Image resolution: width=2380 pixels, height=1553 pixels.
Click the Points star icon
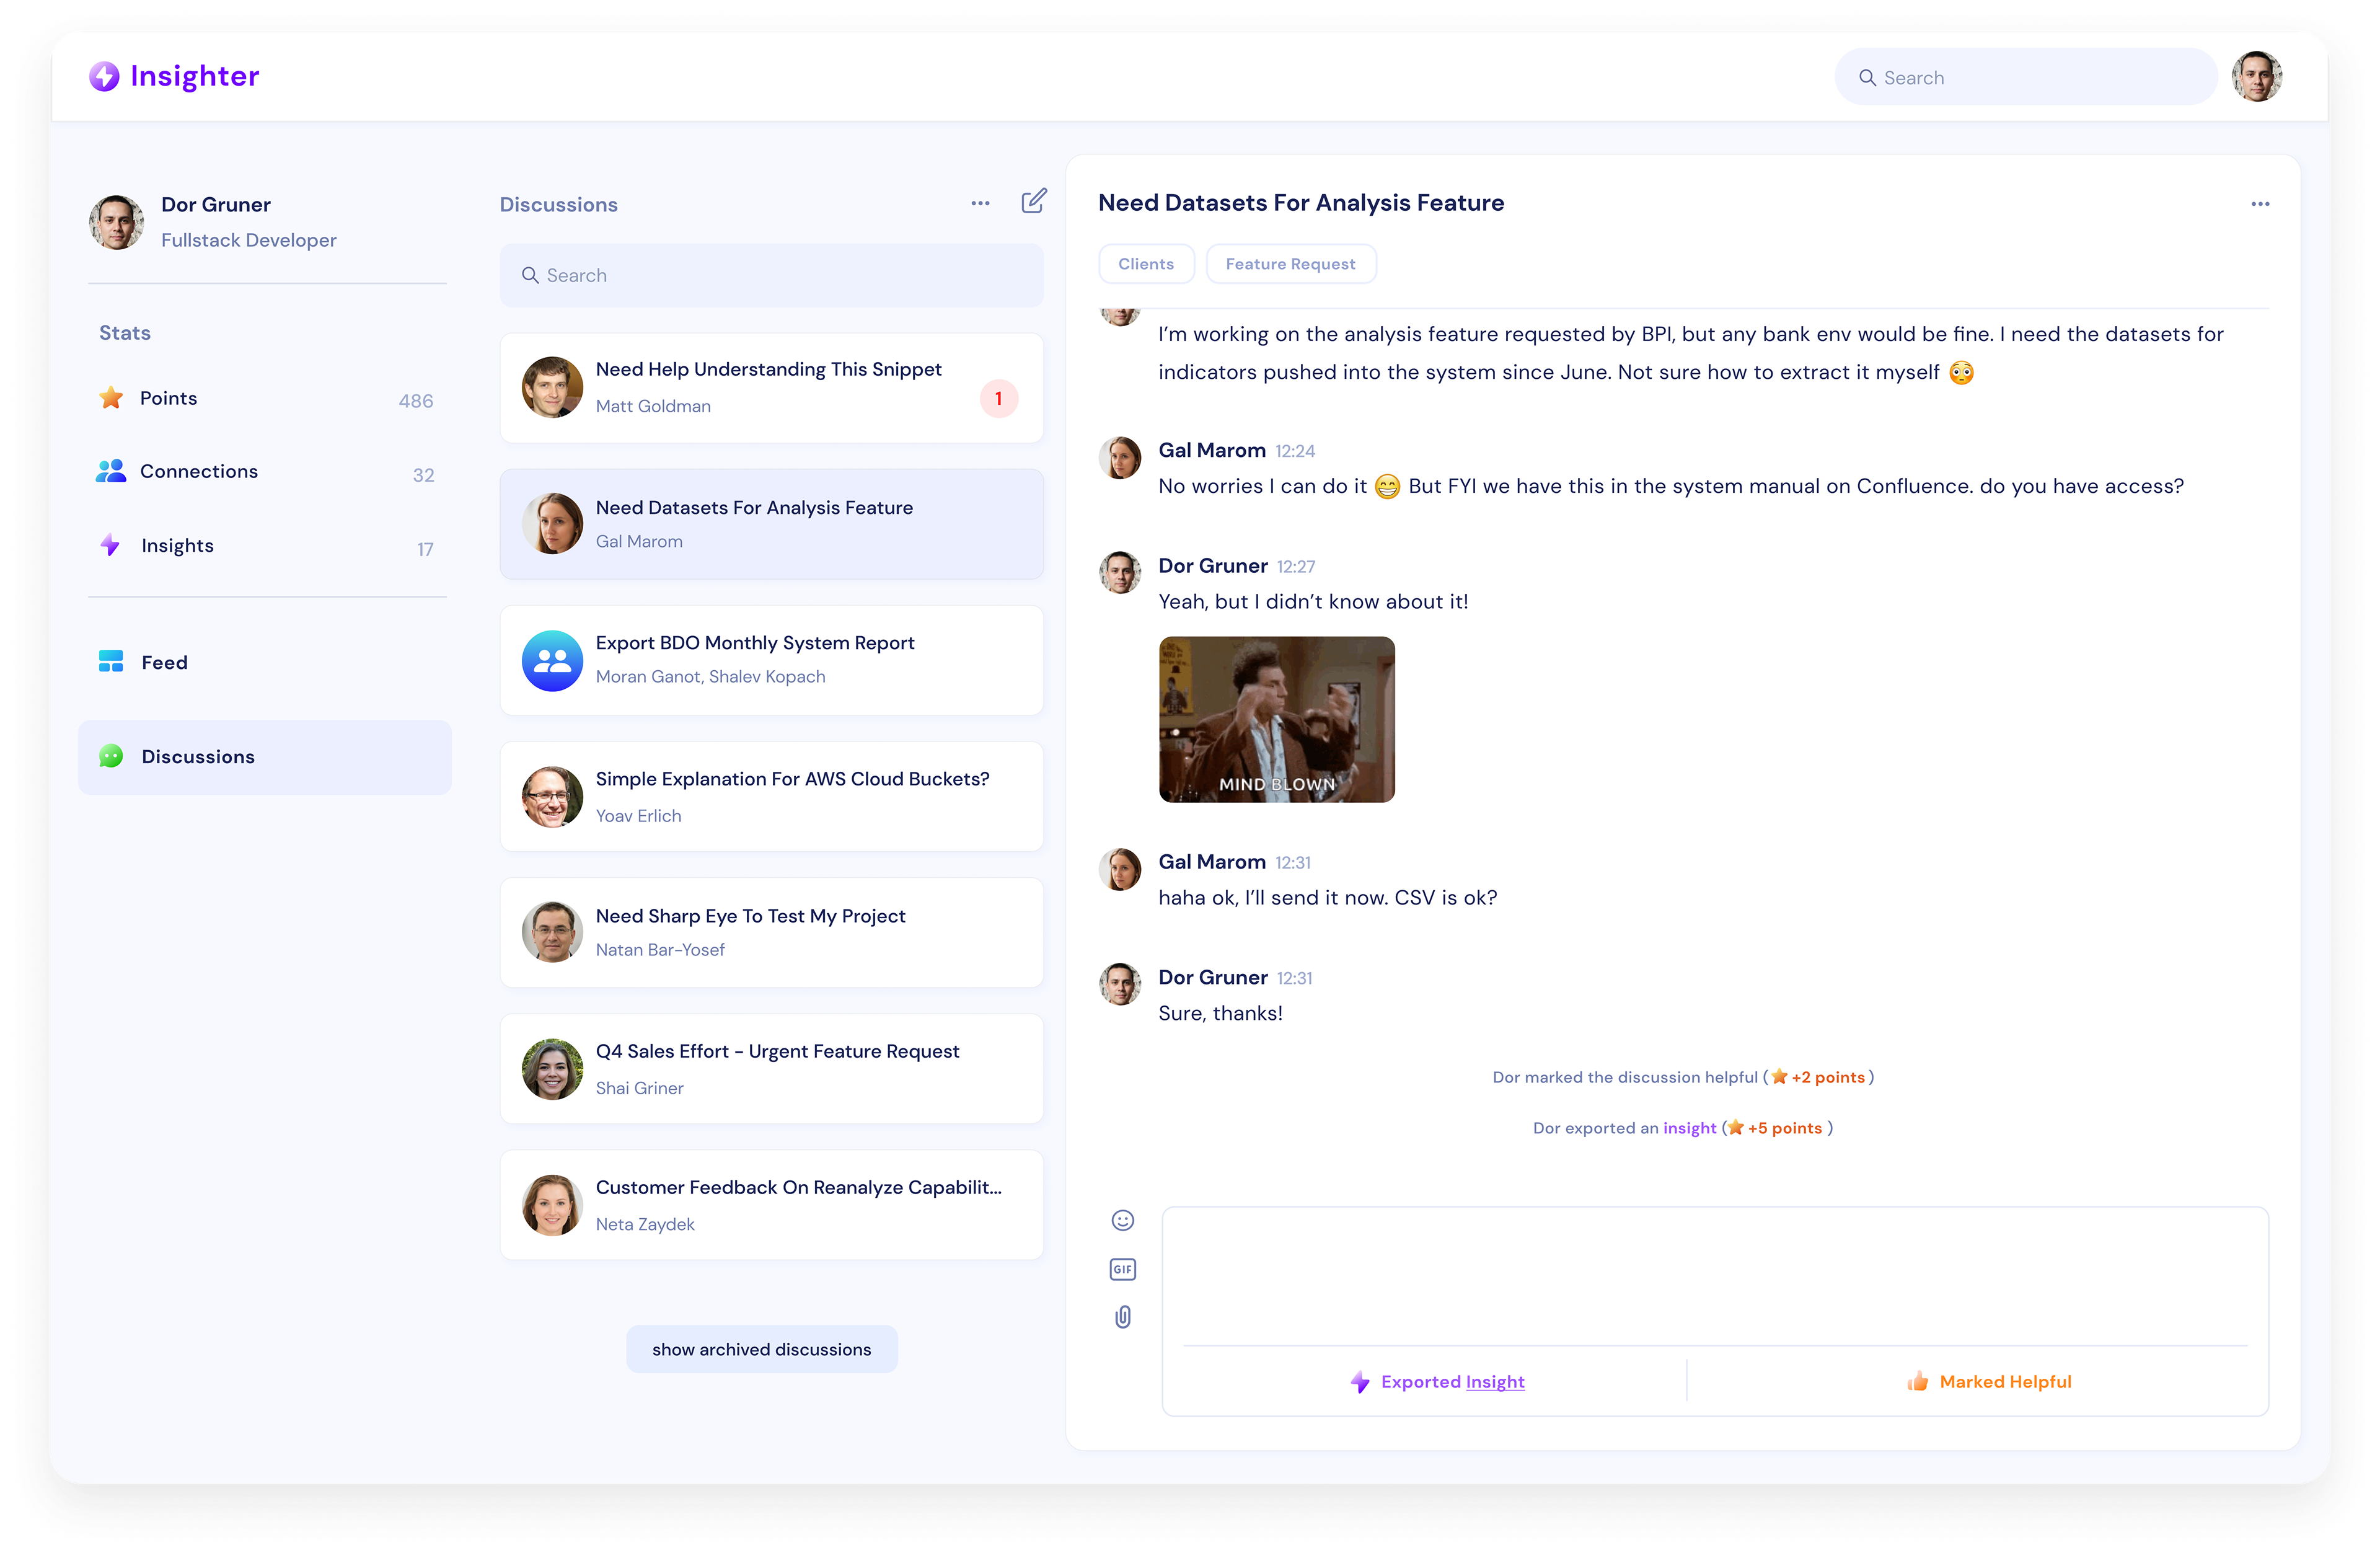[x=111, y=398]
